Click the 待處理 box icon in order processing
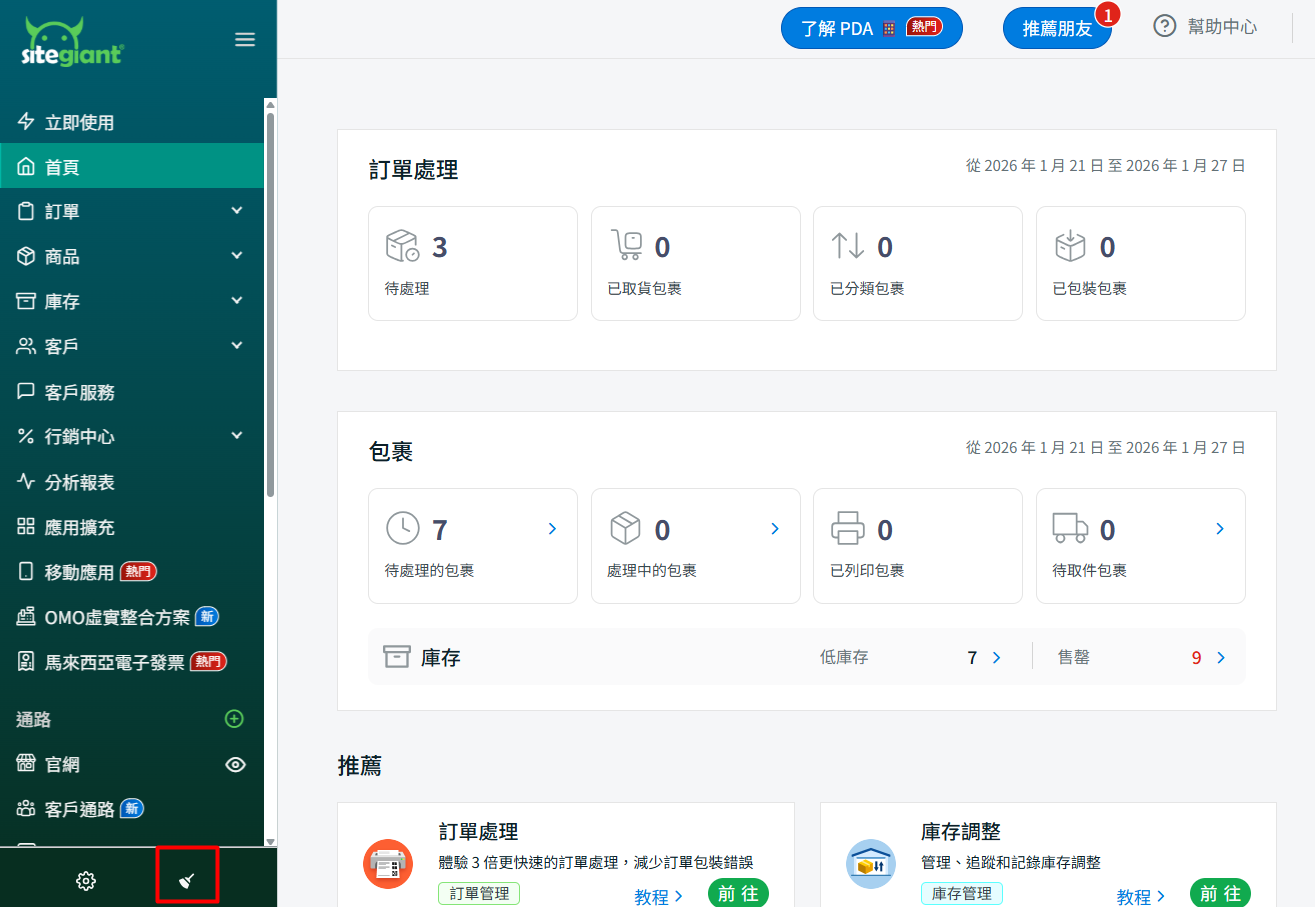The width and height of the screenshot is (1315, 907). point(402,246)
